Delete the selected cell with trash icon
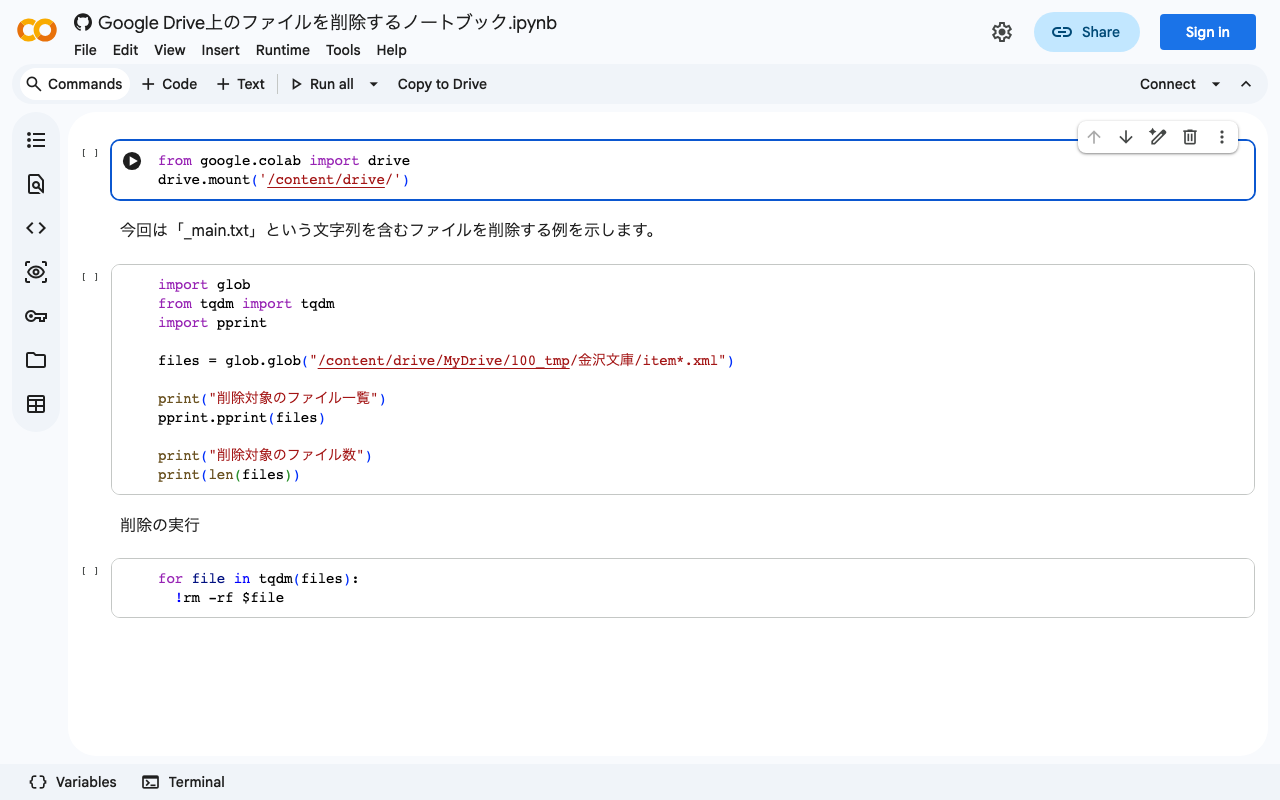This screenshot has width=1280, height=800. coord(1190,137)
